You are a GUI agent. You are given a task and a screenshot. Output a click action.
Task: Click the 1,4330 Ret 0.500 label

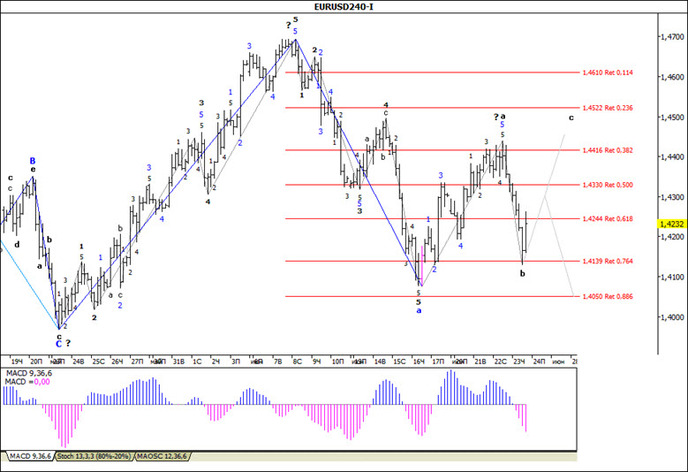pos(607,185)
